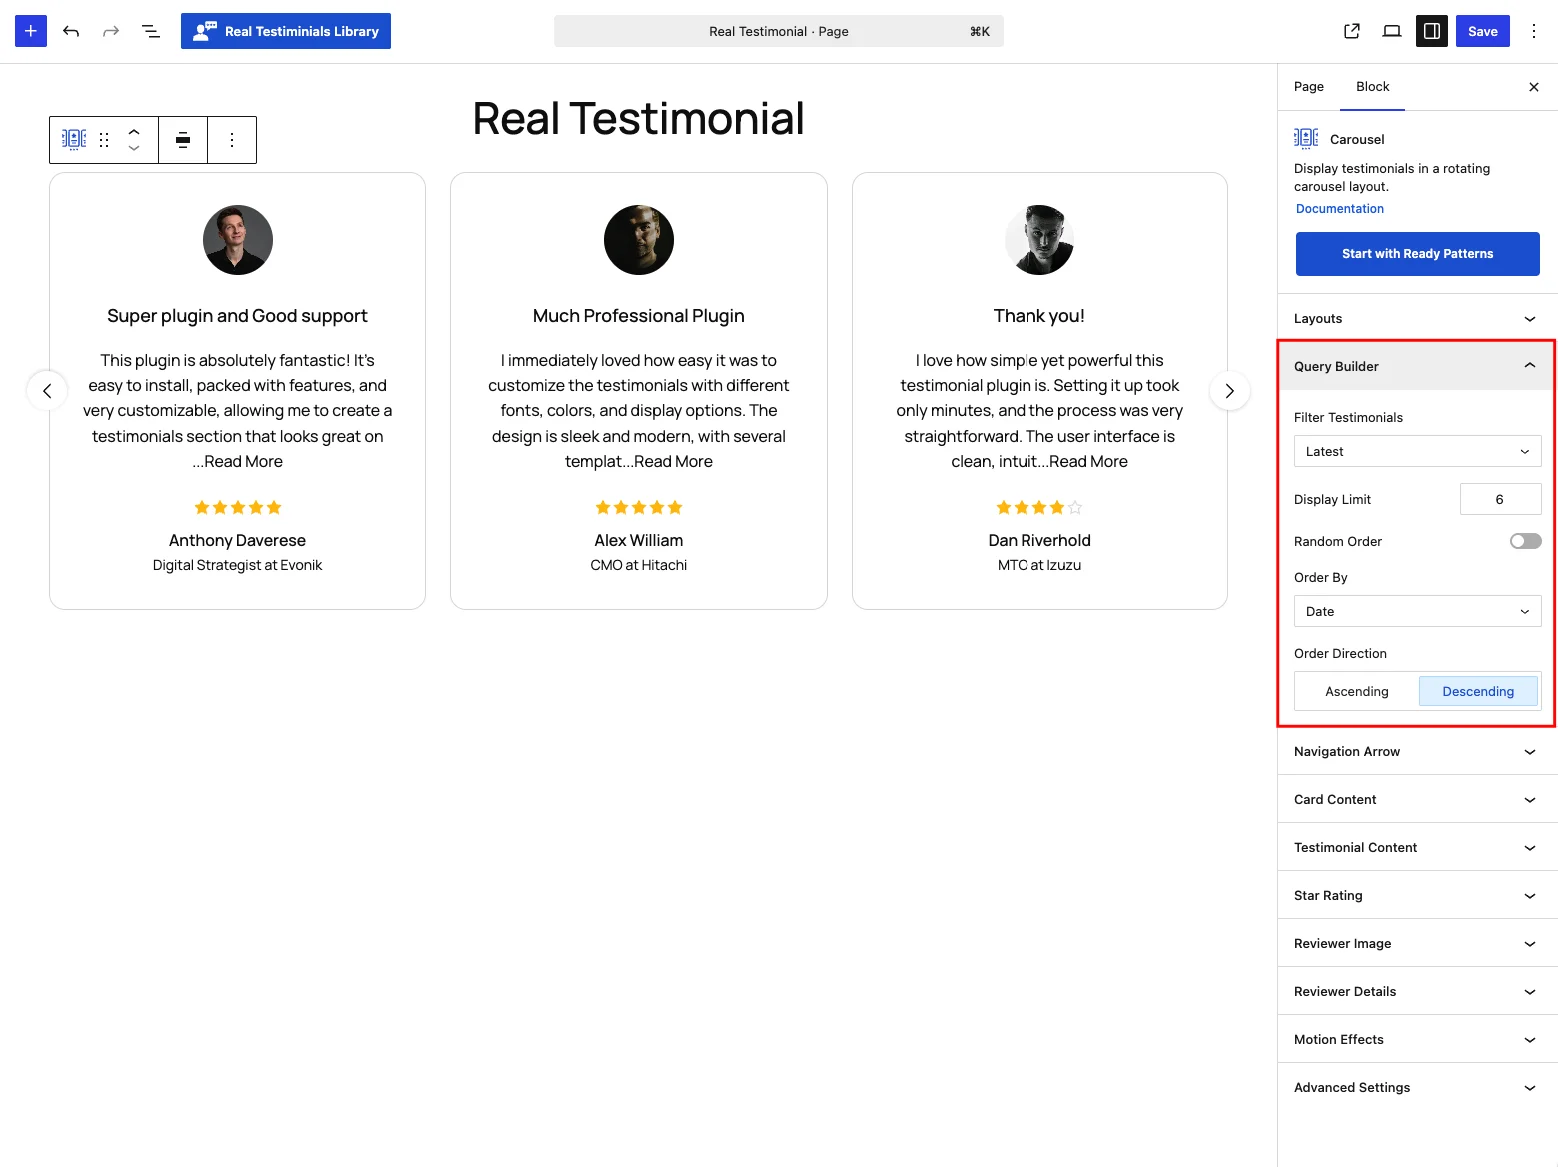This screenshot has width=1558, height=1167.
Task: Save the page
Action: pyautogui.click(x=1483, y=31)
